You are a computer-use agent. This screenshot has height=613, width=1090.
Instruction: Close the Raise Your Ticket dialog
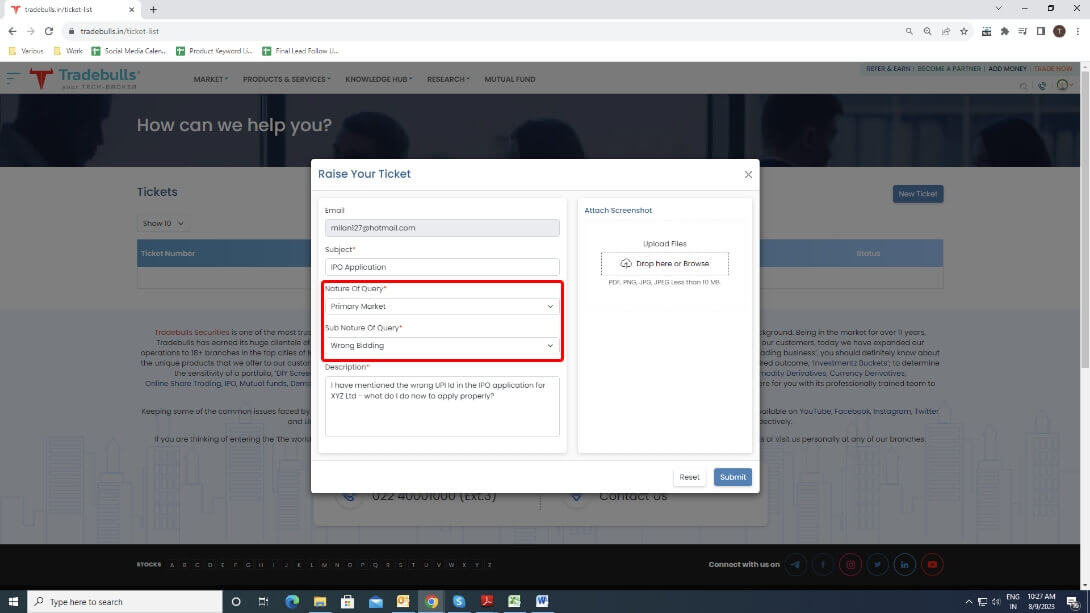[748, 174]
